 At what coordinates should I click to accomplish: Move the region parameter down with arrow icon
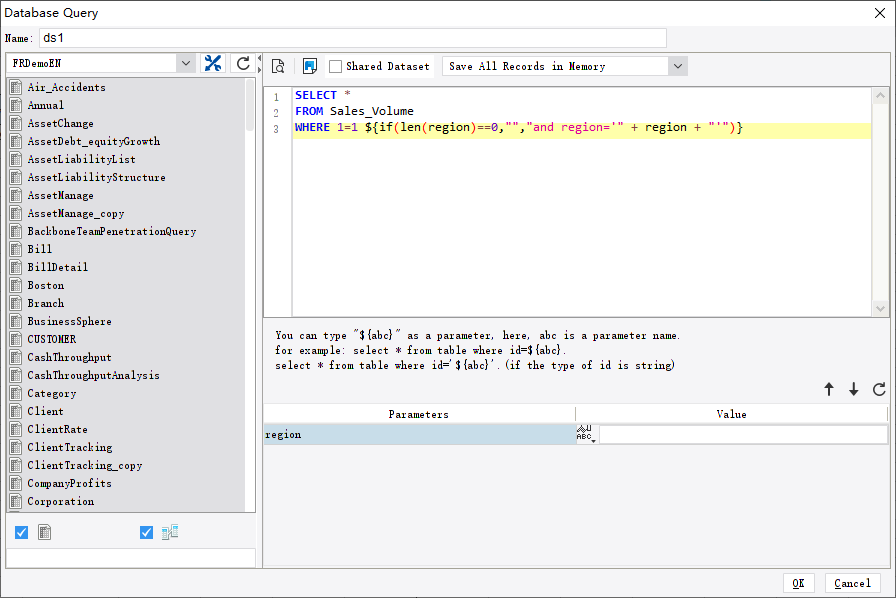[x=855, y=390]
